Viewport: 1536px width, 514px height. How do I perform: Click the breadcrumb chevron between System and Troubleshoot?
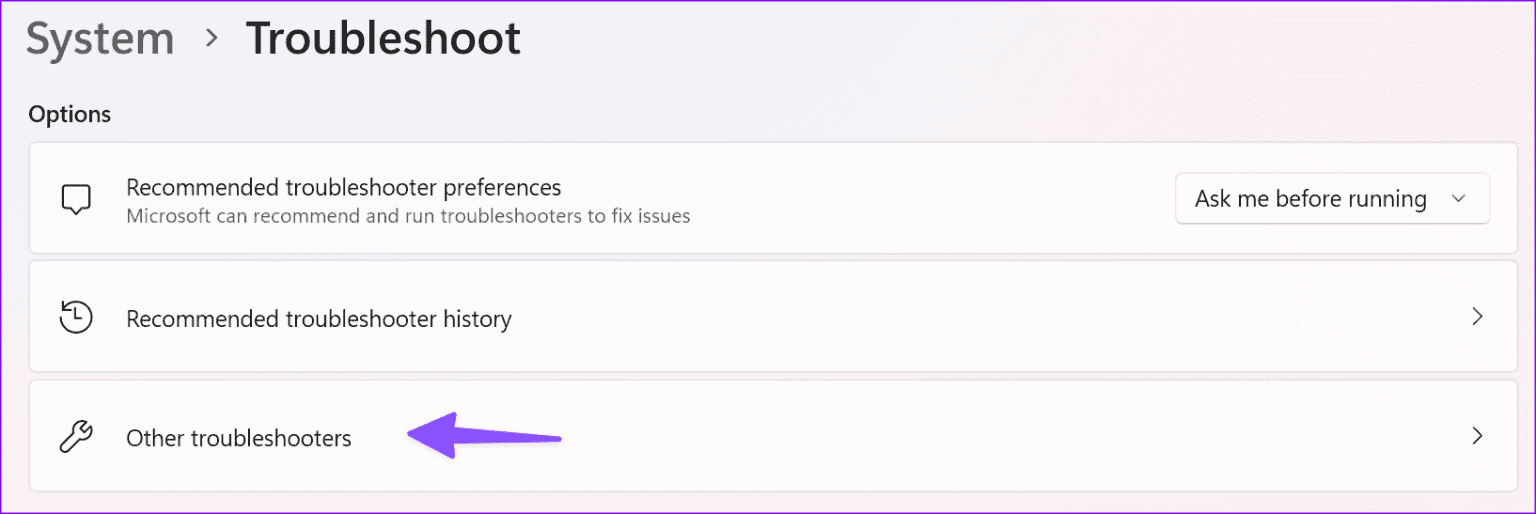(211, 39)
